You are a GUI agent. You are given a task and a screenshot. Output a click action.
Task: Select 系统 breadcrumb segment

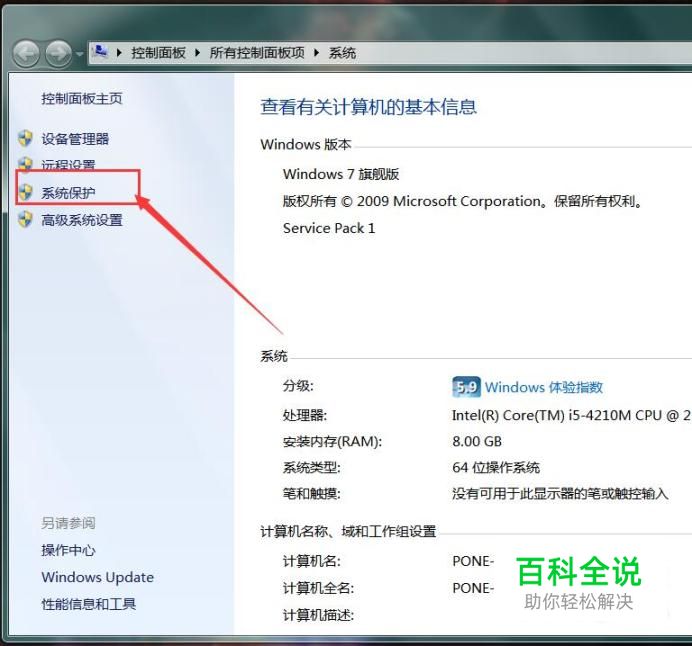point(342,53)
